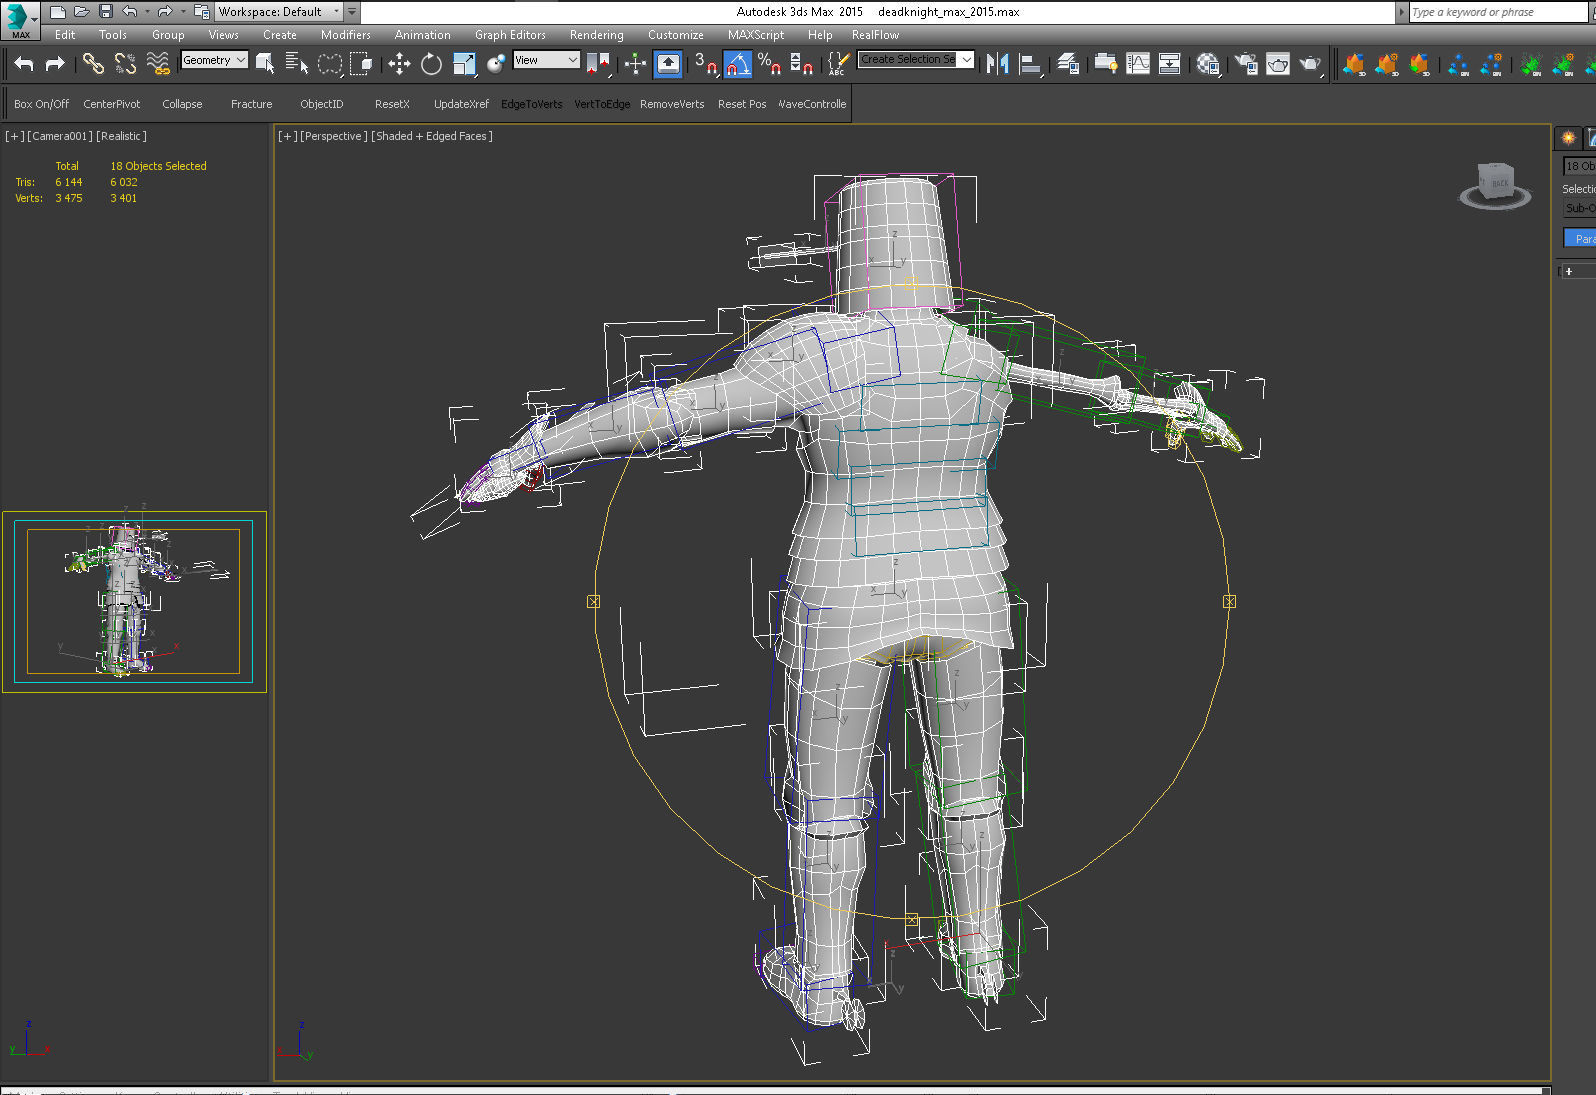Screen dimensions: 1596x1095
Task: Toggle the Spinner Snap button
Action: tap(802, 64)
